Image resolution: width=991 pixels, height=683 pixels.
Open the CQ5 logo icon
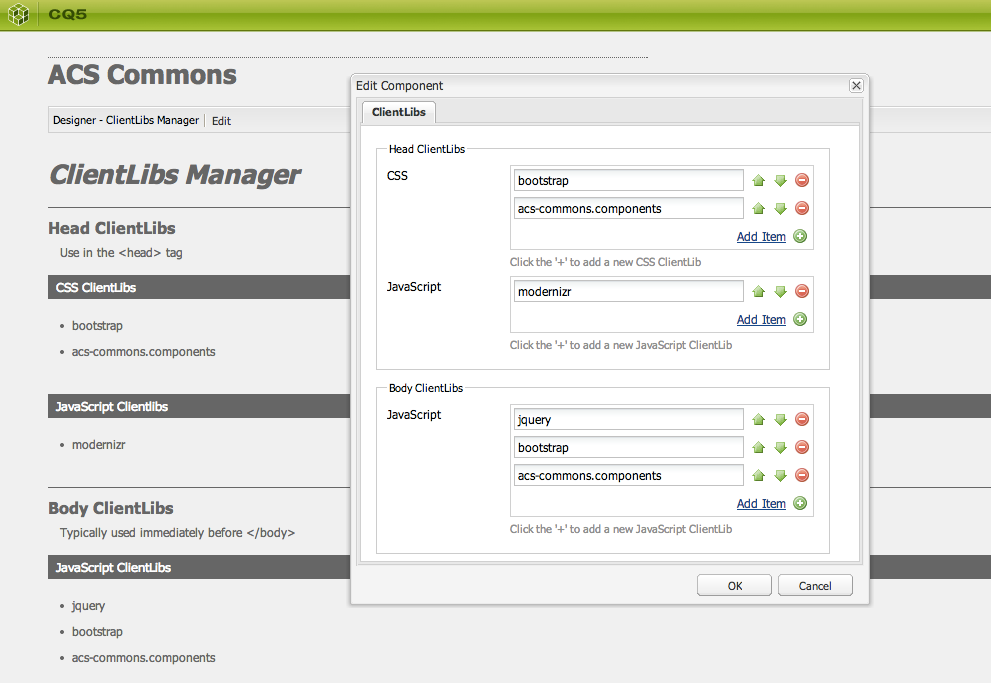pos(18,14)
